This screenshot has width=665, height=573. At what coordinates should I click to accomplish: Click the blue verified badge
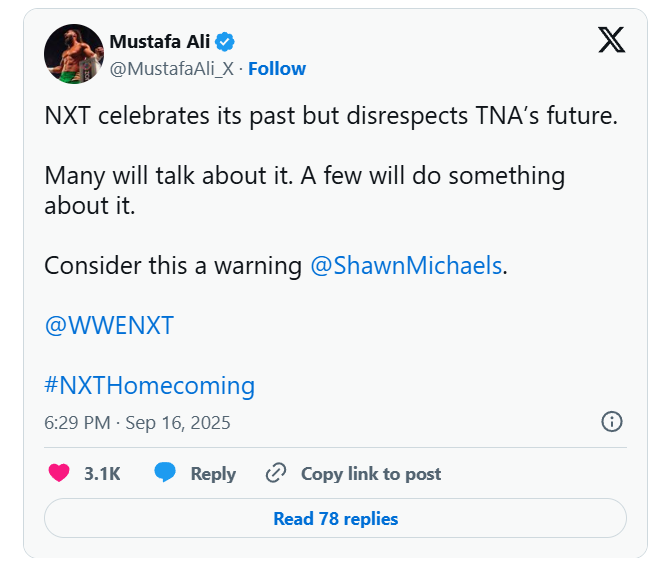click(x=227, y=41)
